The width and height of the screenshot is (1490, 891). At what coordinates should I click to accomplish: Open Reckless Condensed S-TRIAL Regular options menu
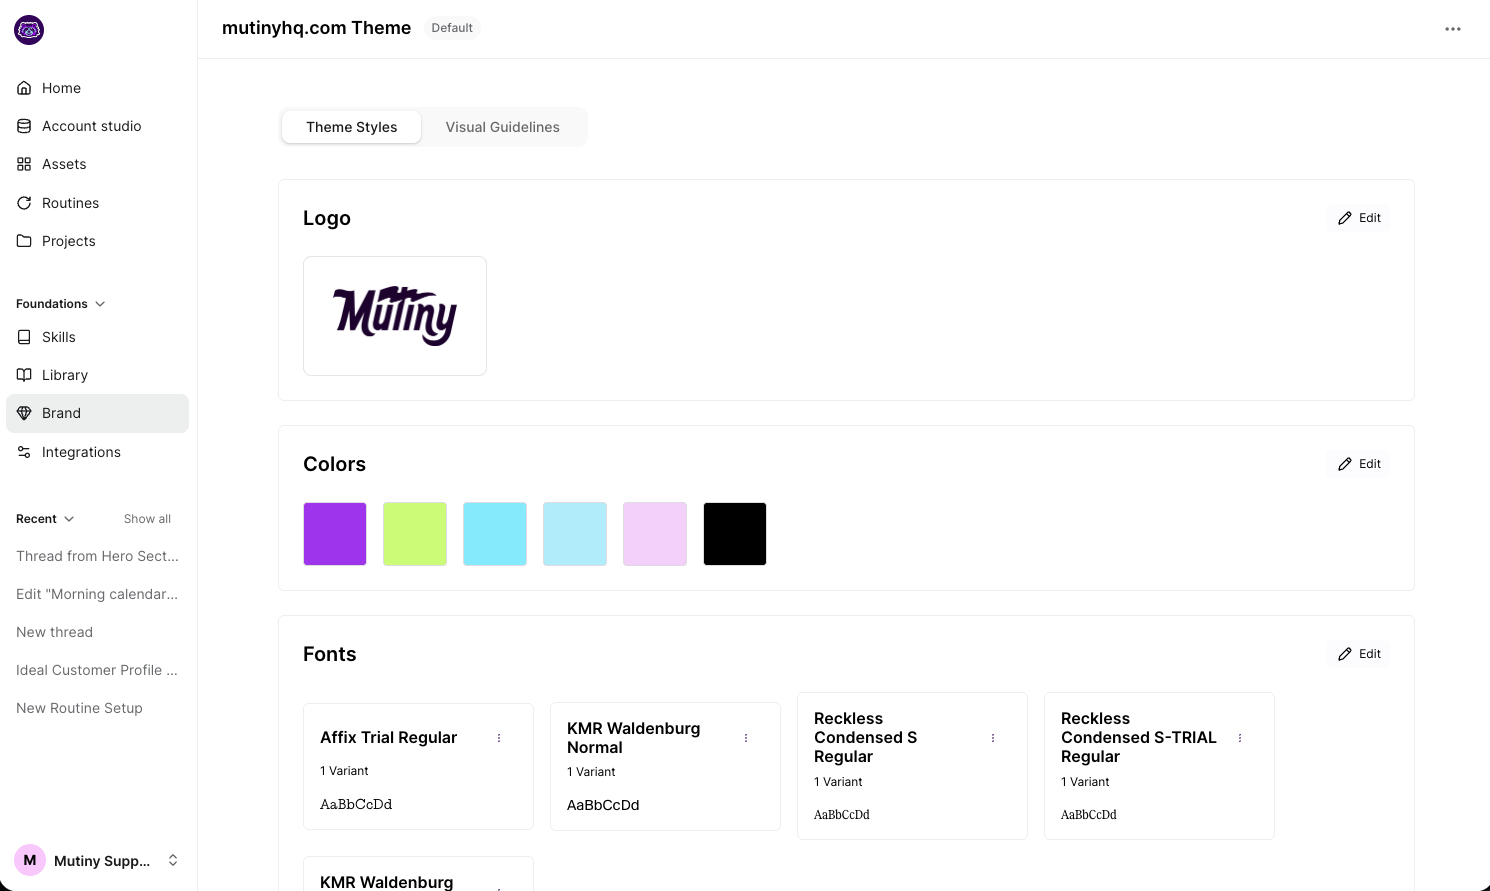coord(1240,738)
